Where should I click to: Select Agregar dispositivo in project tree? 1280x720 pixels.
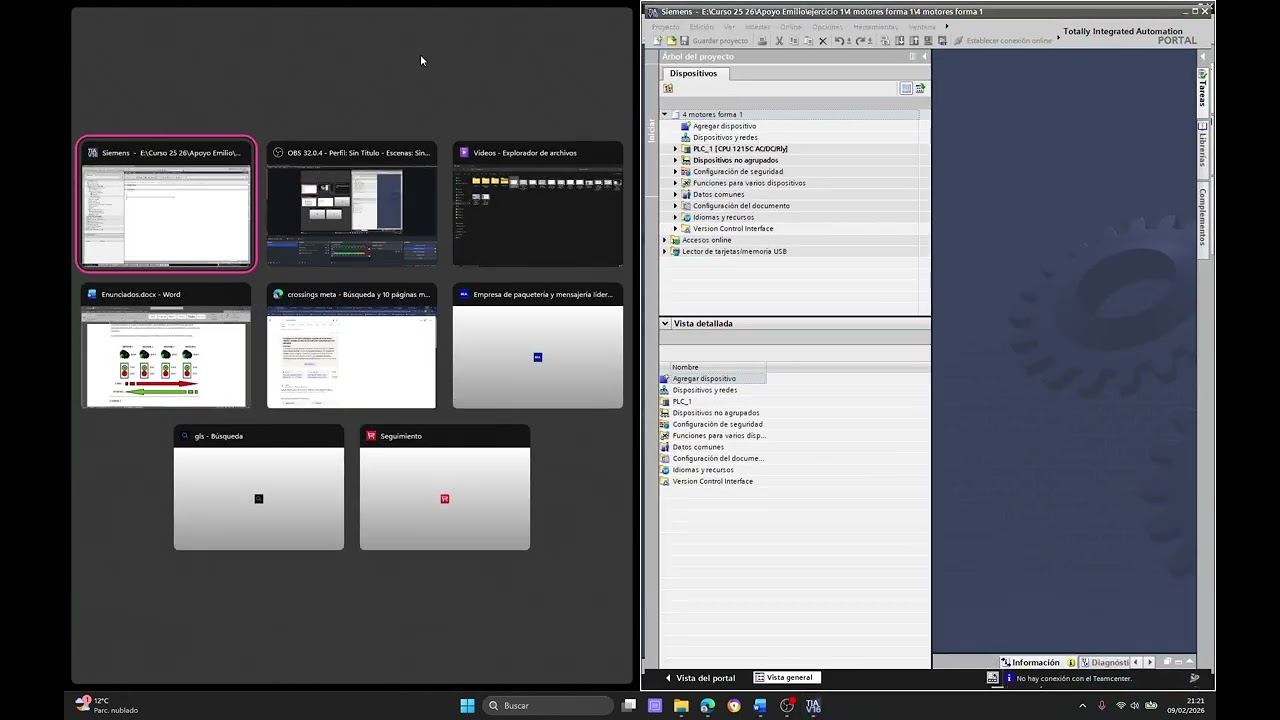tap(724, 126)
